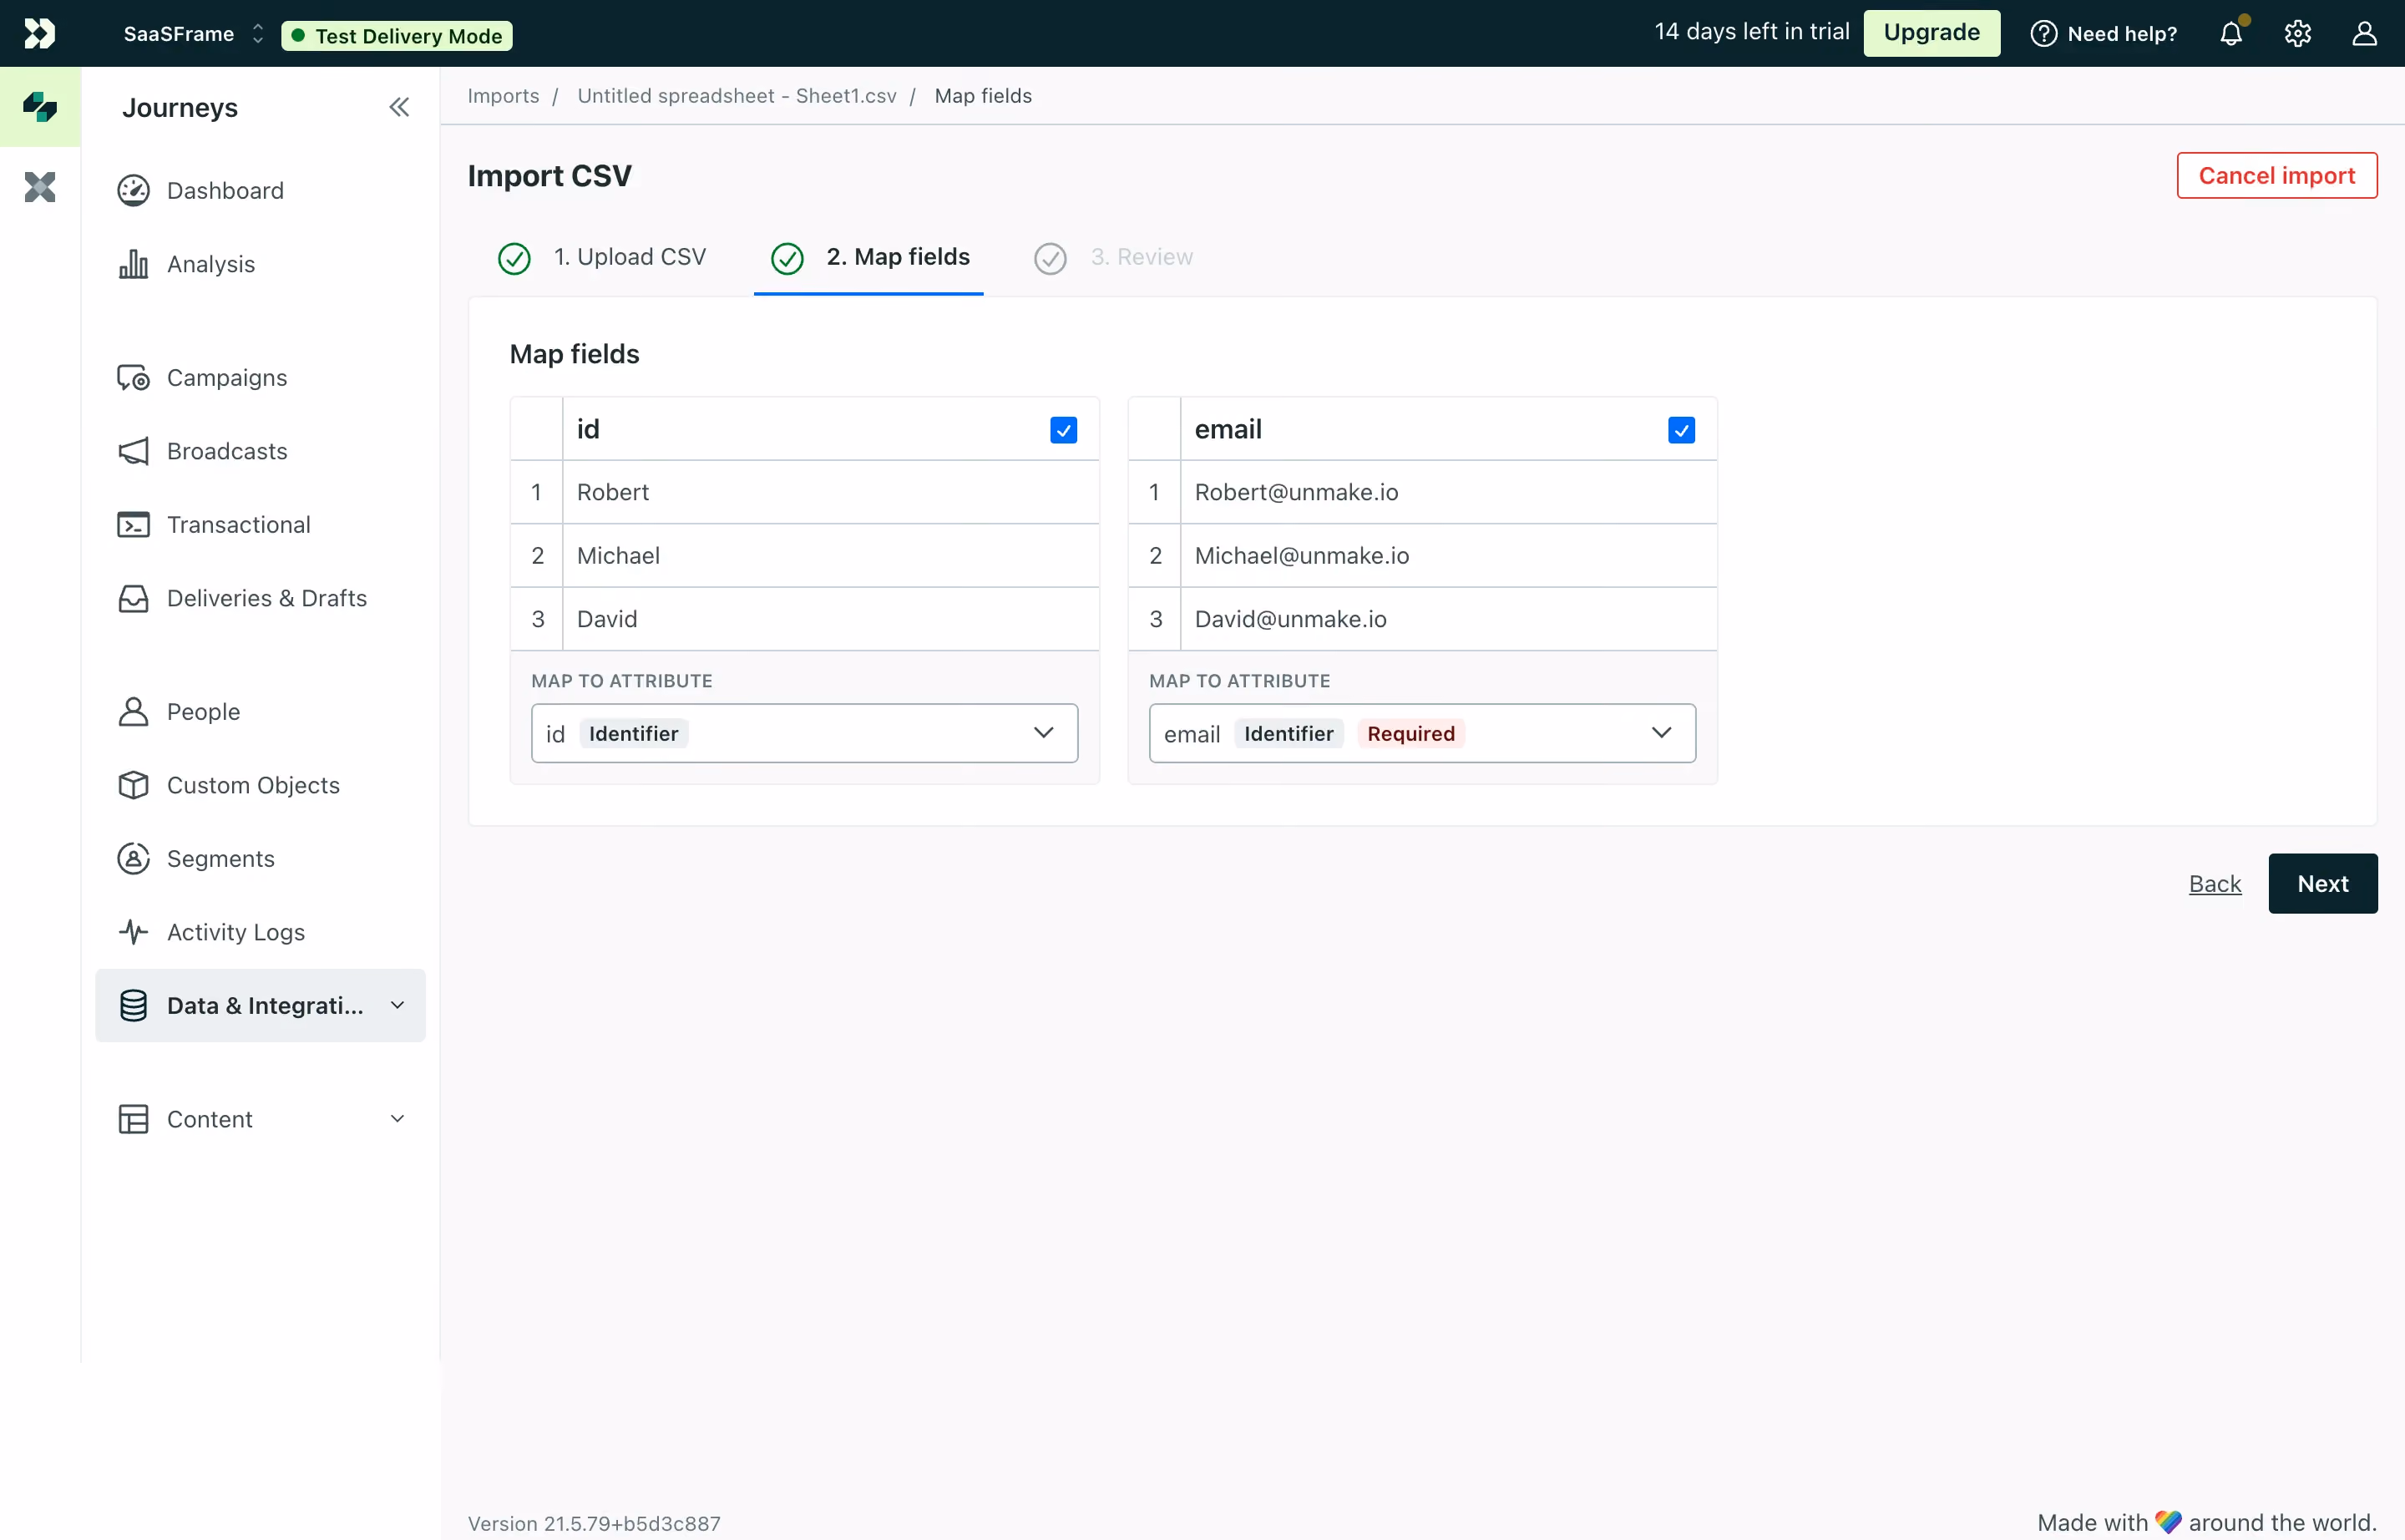Image resolution: width=2405 pixels, height=1540 pixels.
Task: Open Campaigns section
Action: (260, 377)
